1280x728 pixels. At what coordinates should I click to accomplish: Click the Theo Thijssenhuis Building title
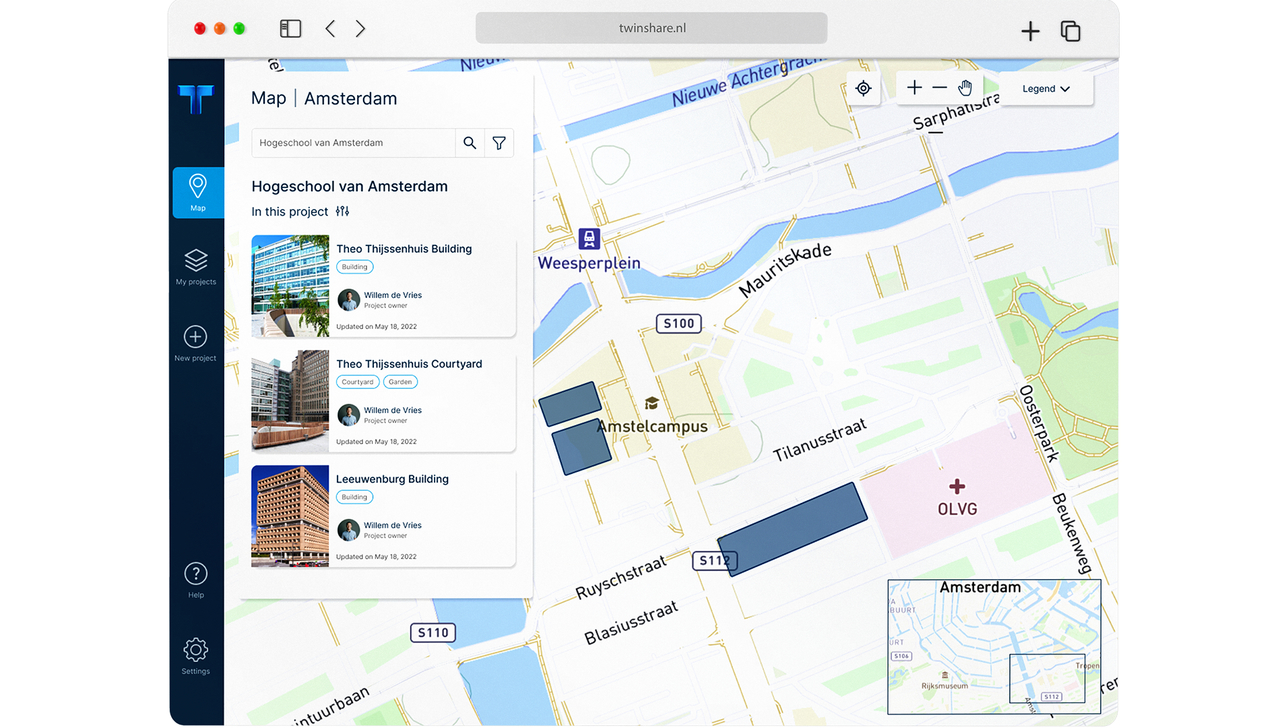click(x=404, y=249)
